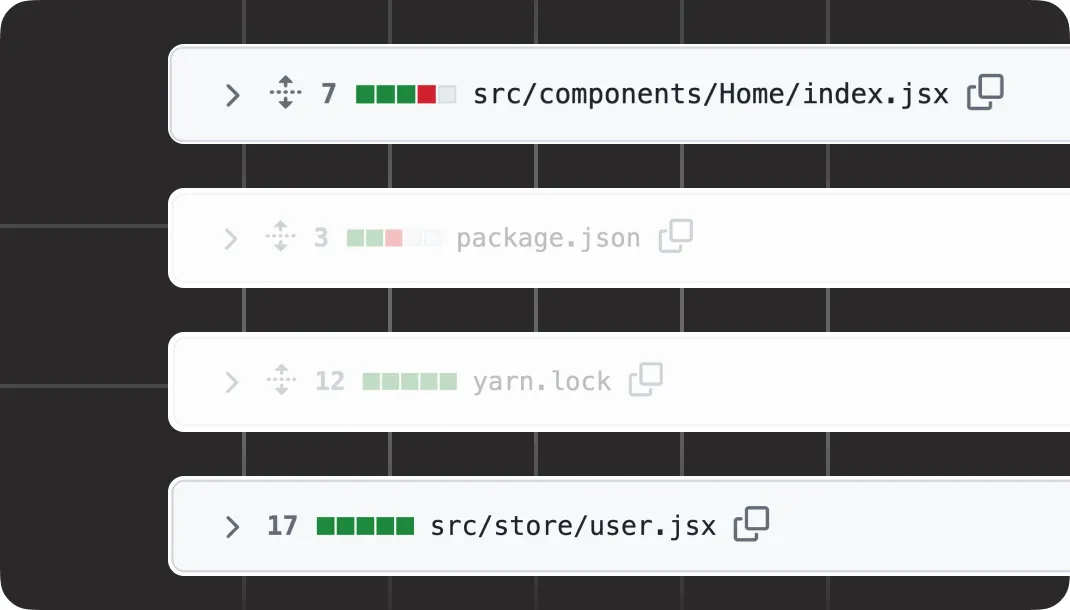Expand src/store/user.jsx changes
1070x610 pixels.
coord(232,525)
